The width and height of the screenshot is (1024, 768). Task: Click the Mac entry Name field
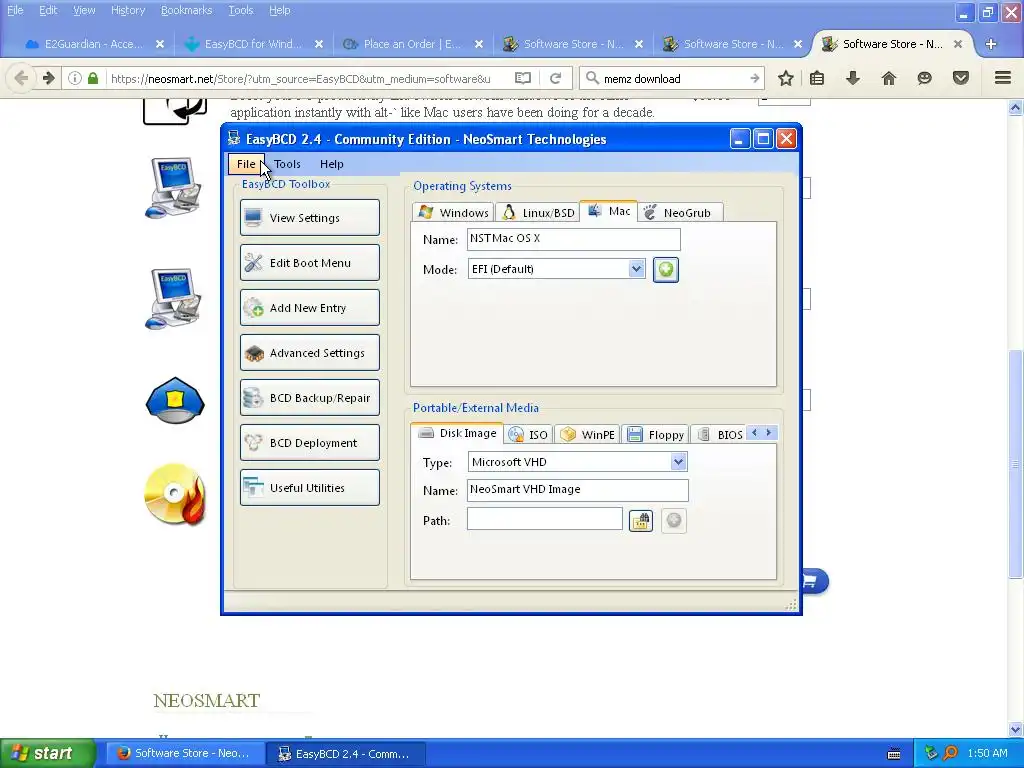coord(573,239)
